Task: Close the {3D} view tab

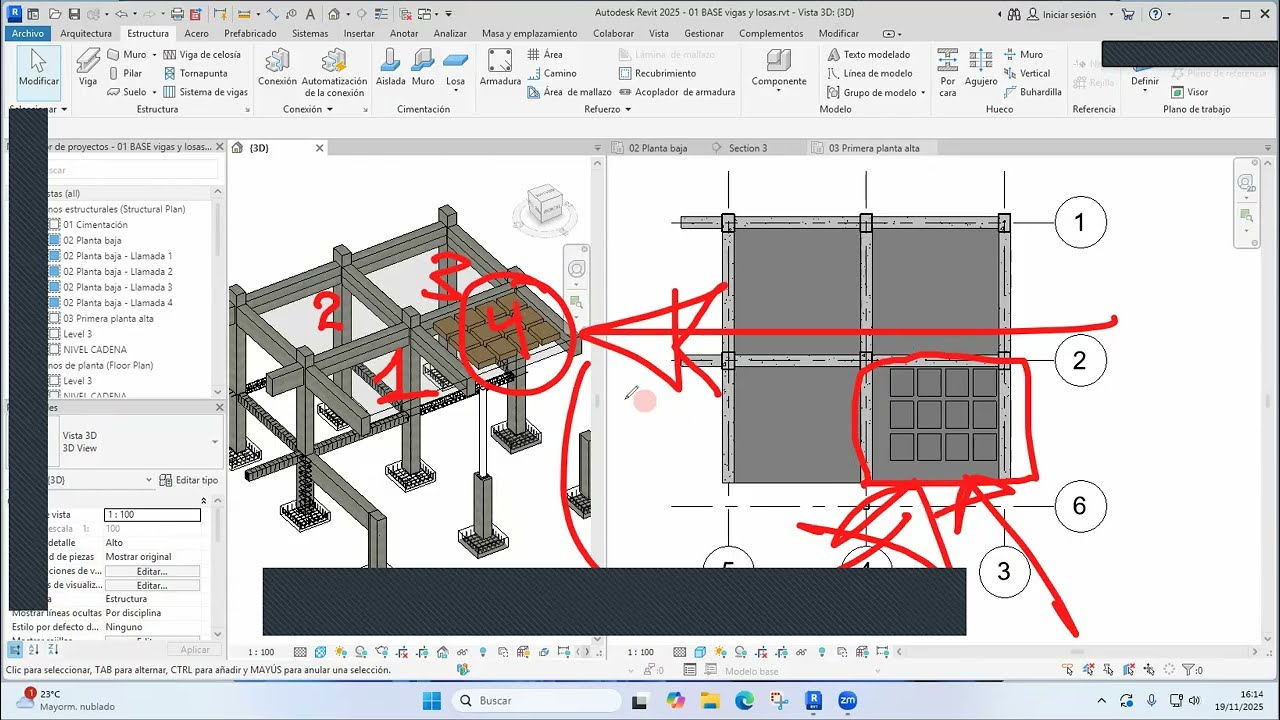Action: point(320,148)
